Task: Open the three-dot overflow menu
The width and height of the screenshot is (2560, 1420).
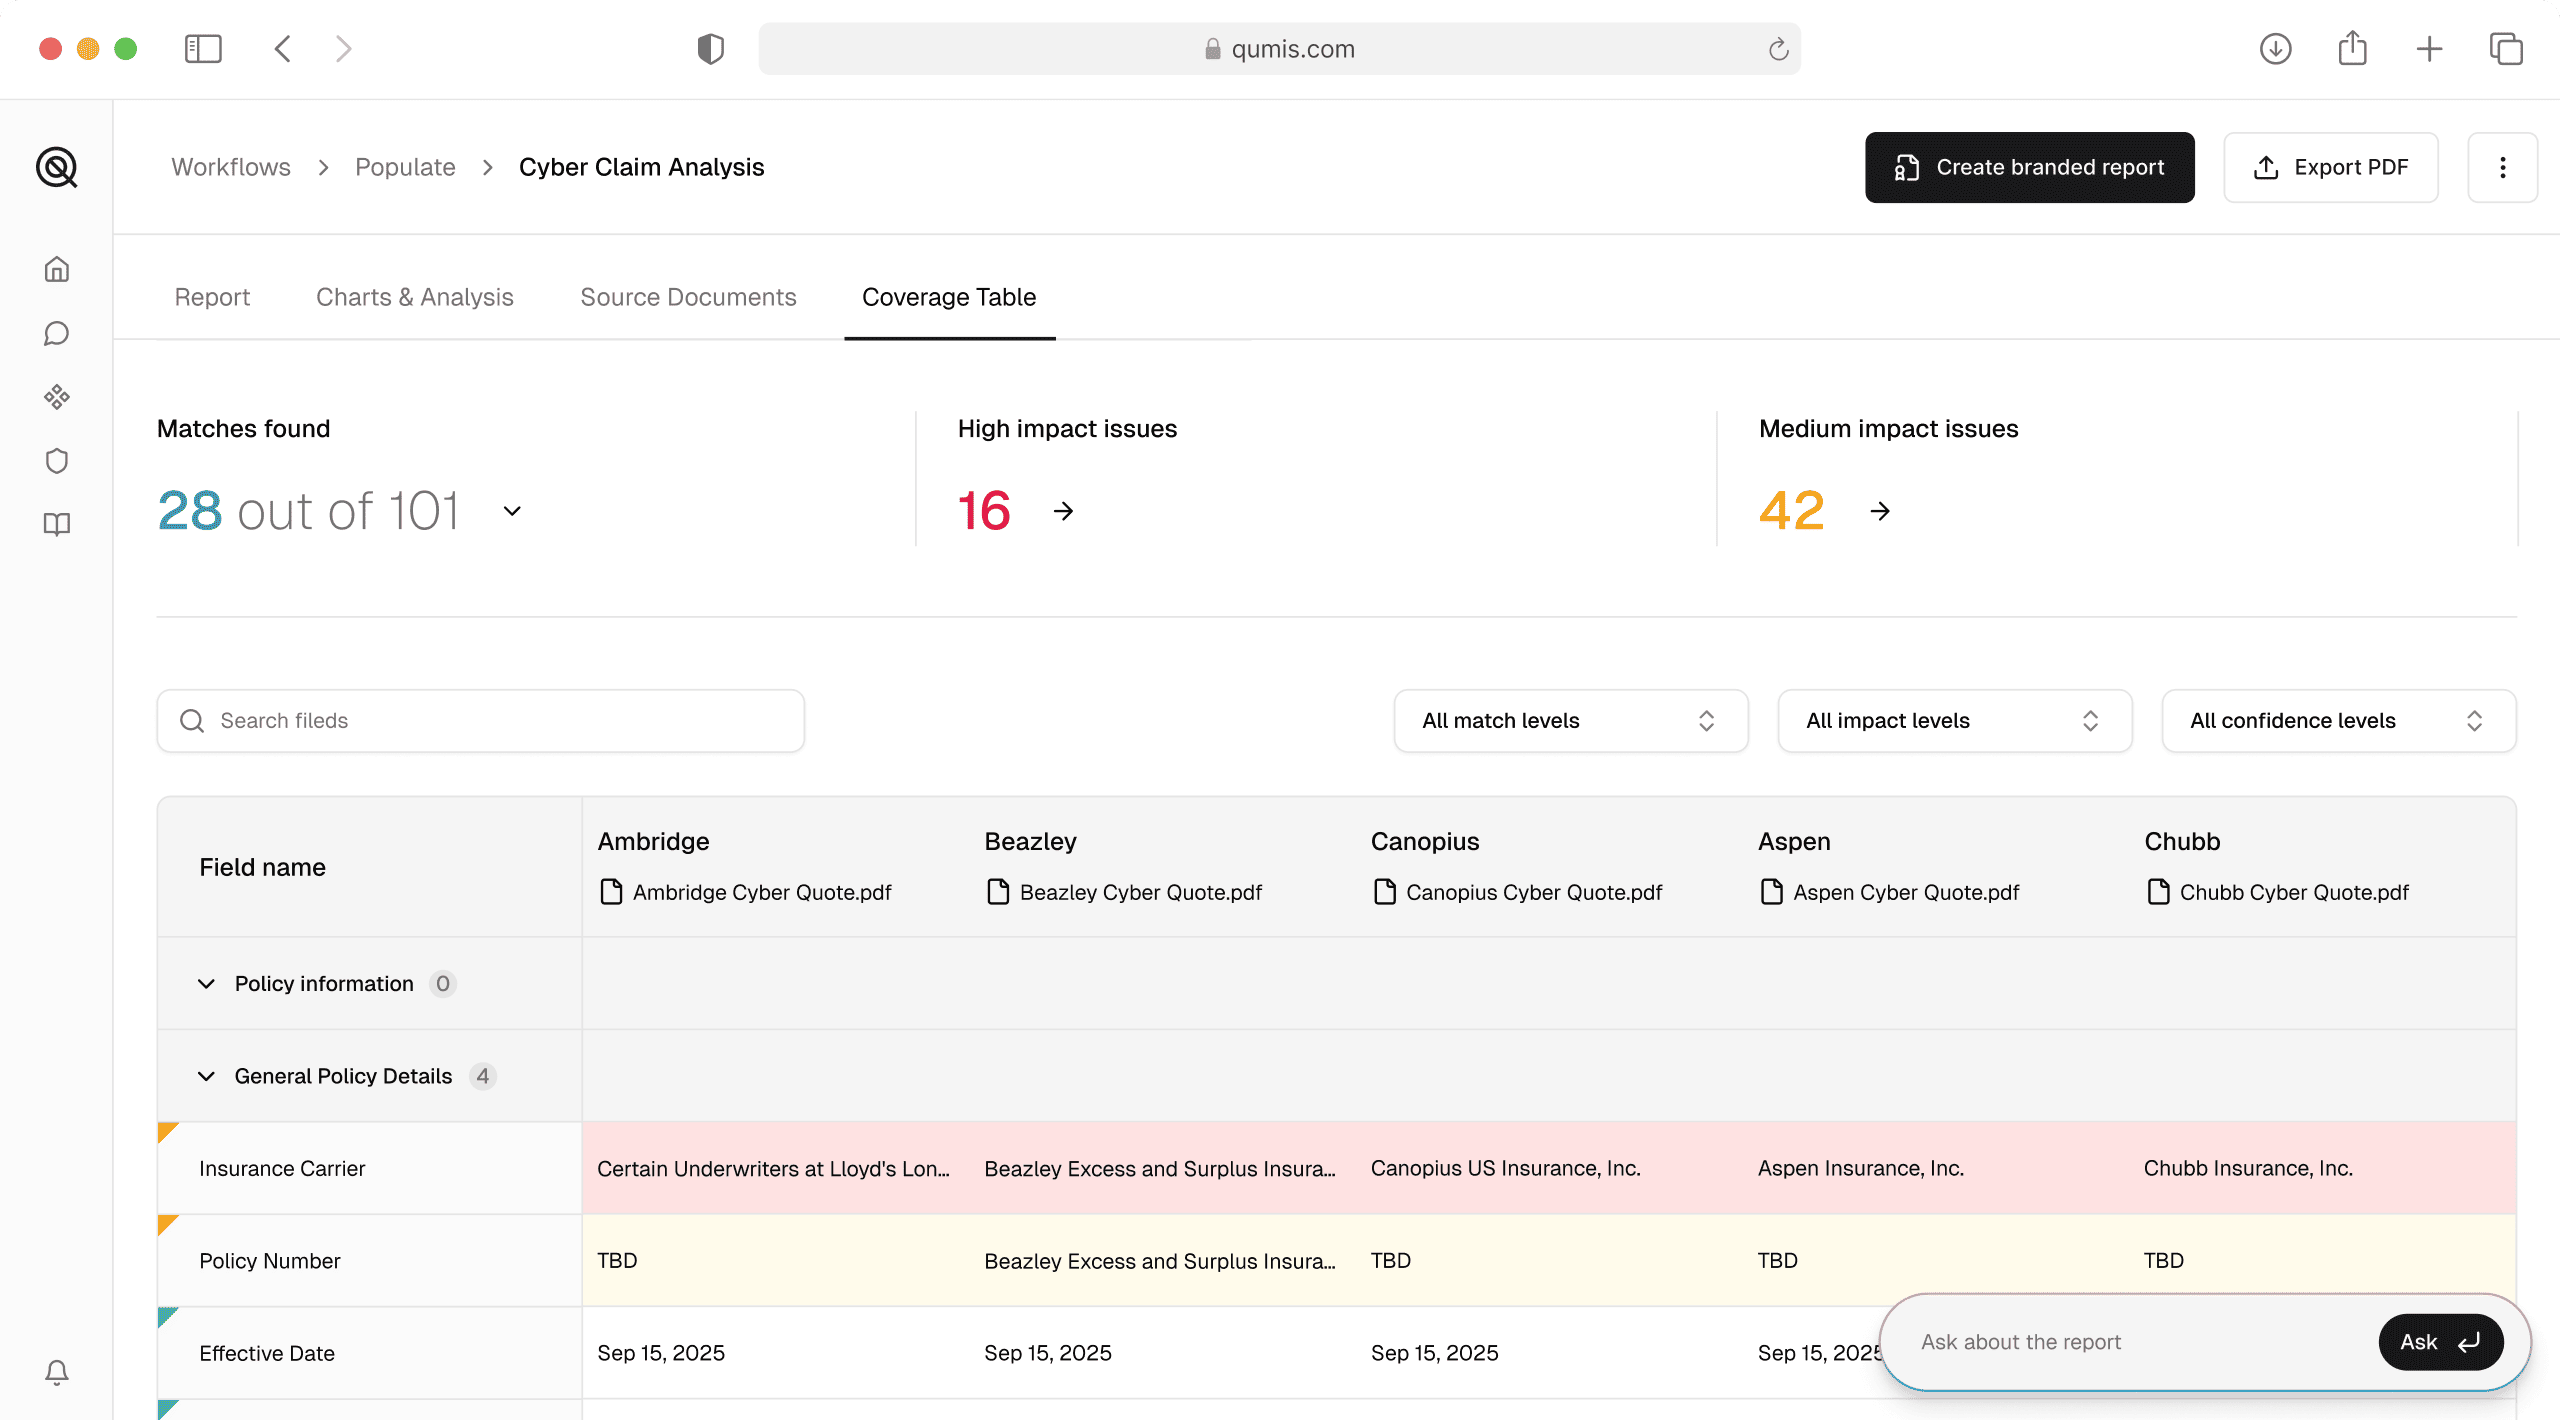Action: [x=2503, y=167]
